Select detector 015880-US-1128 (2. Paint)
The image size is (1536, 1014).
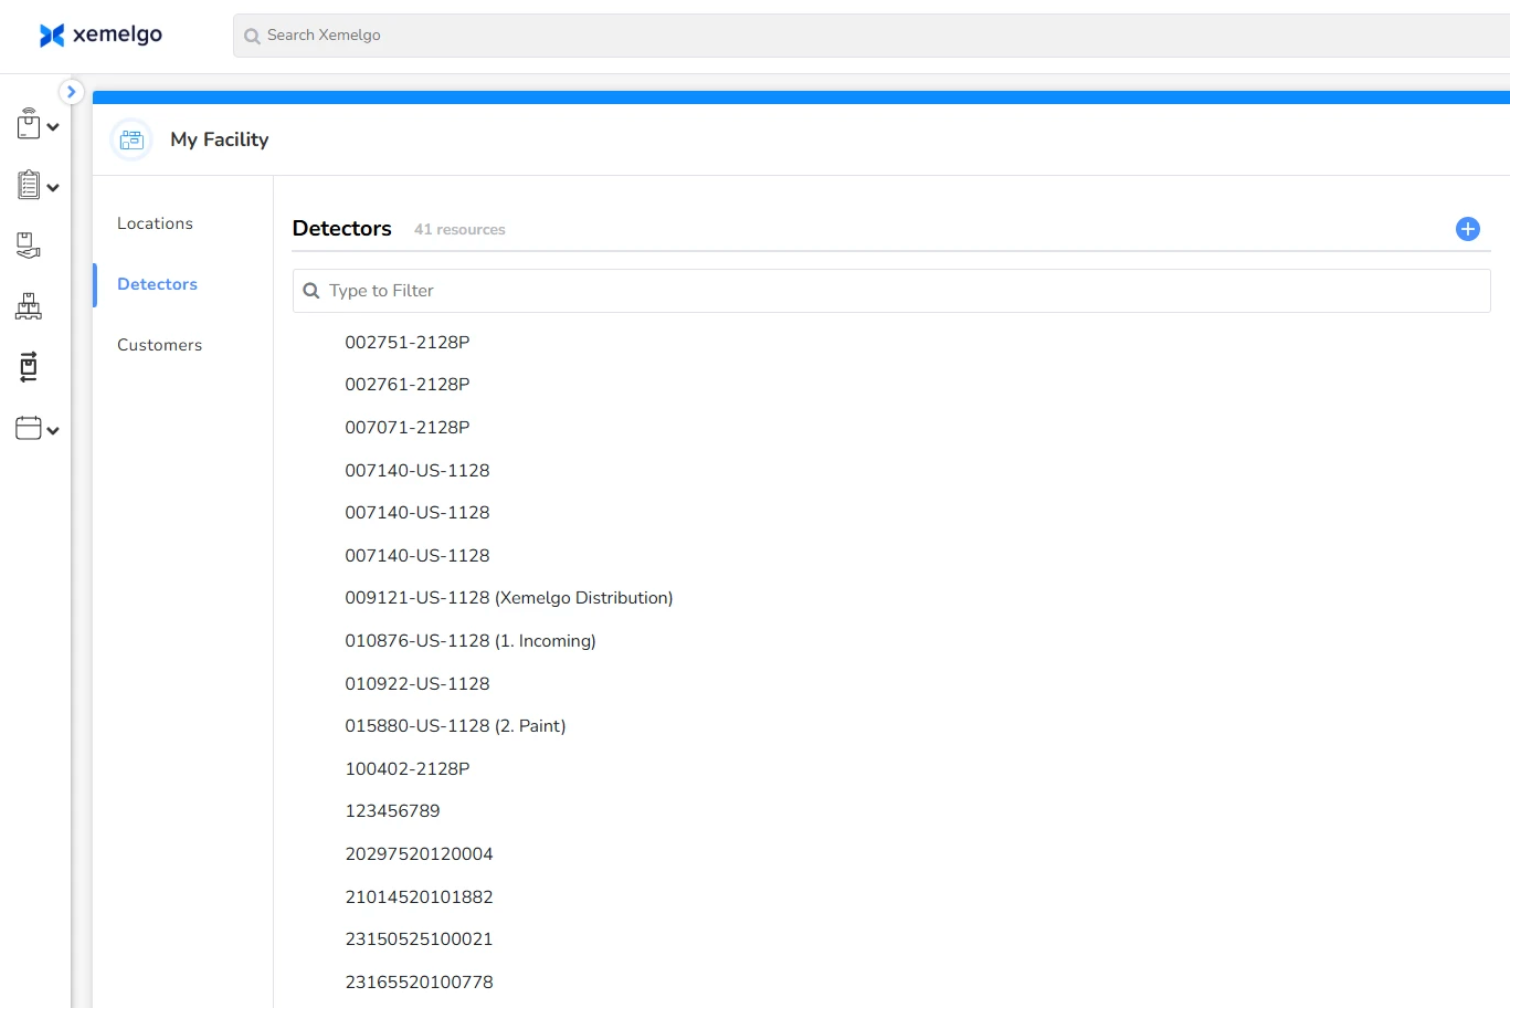[455, 726]
